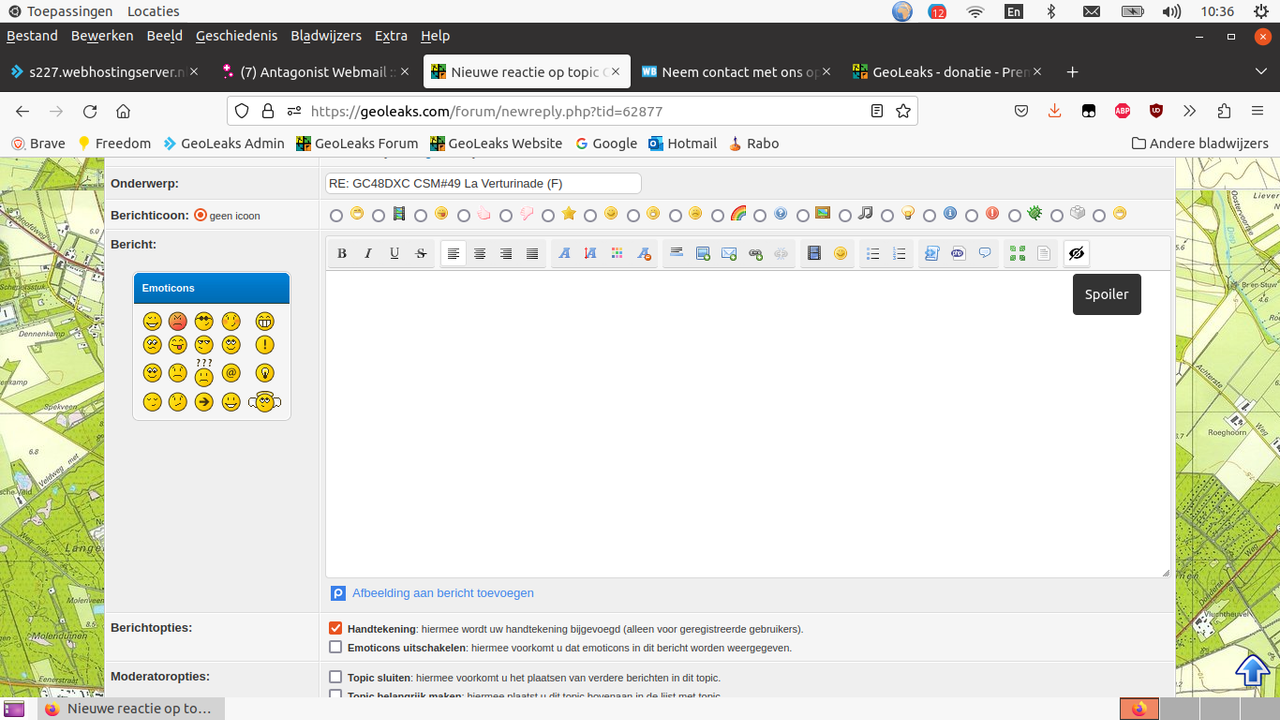
Task: Toggle bold formatting in message editor
Action: click(342, 254)
